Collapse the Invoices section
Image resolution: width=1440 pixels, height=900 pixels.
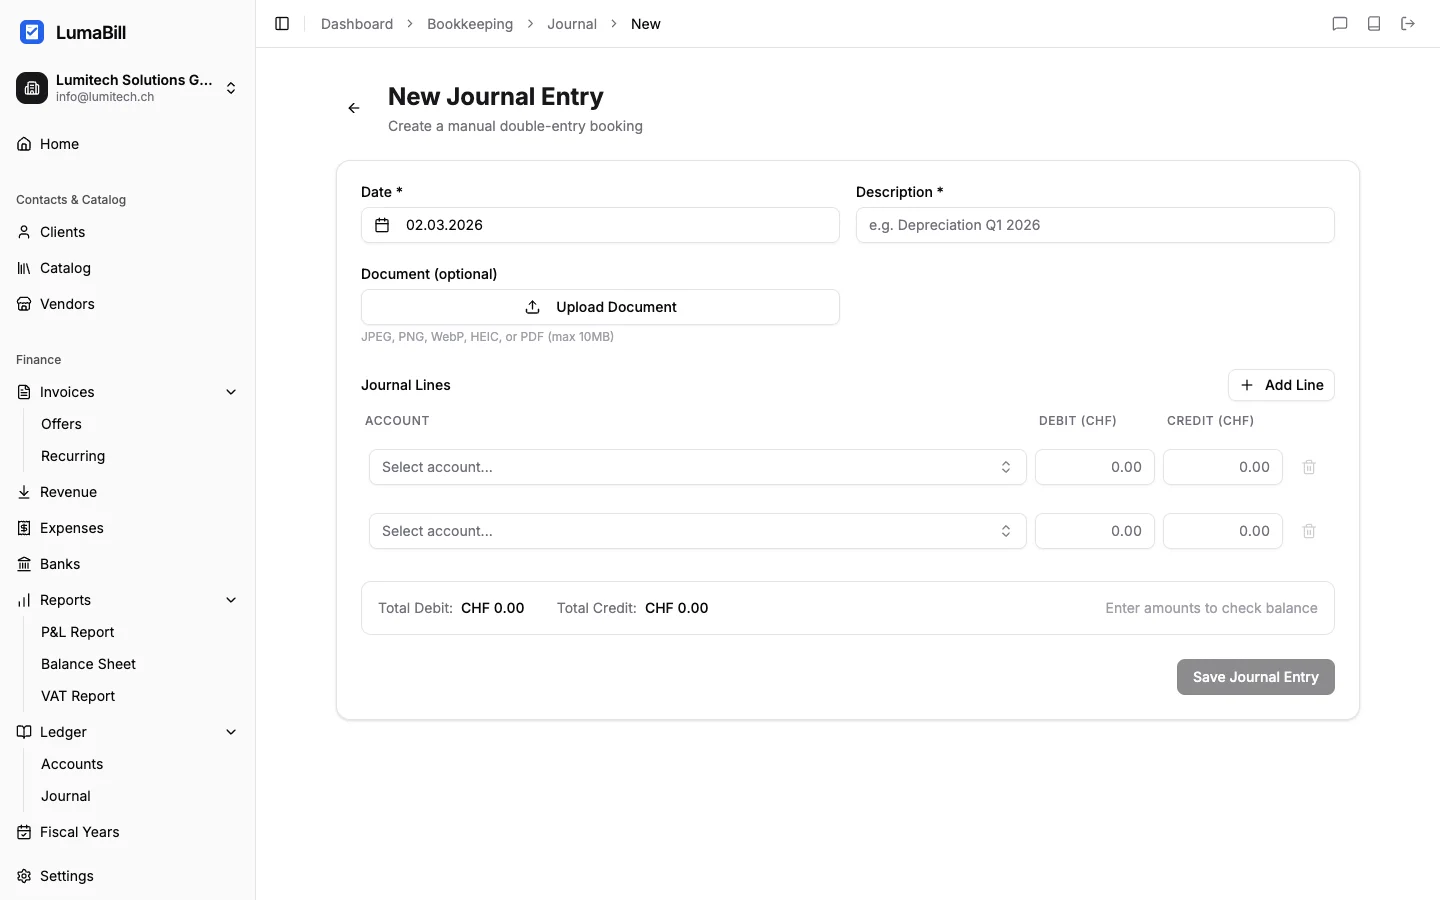click(231, 392)
